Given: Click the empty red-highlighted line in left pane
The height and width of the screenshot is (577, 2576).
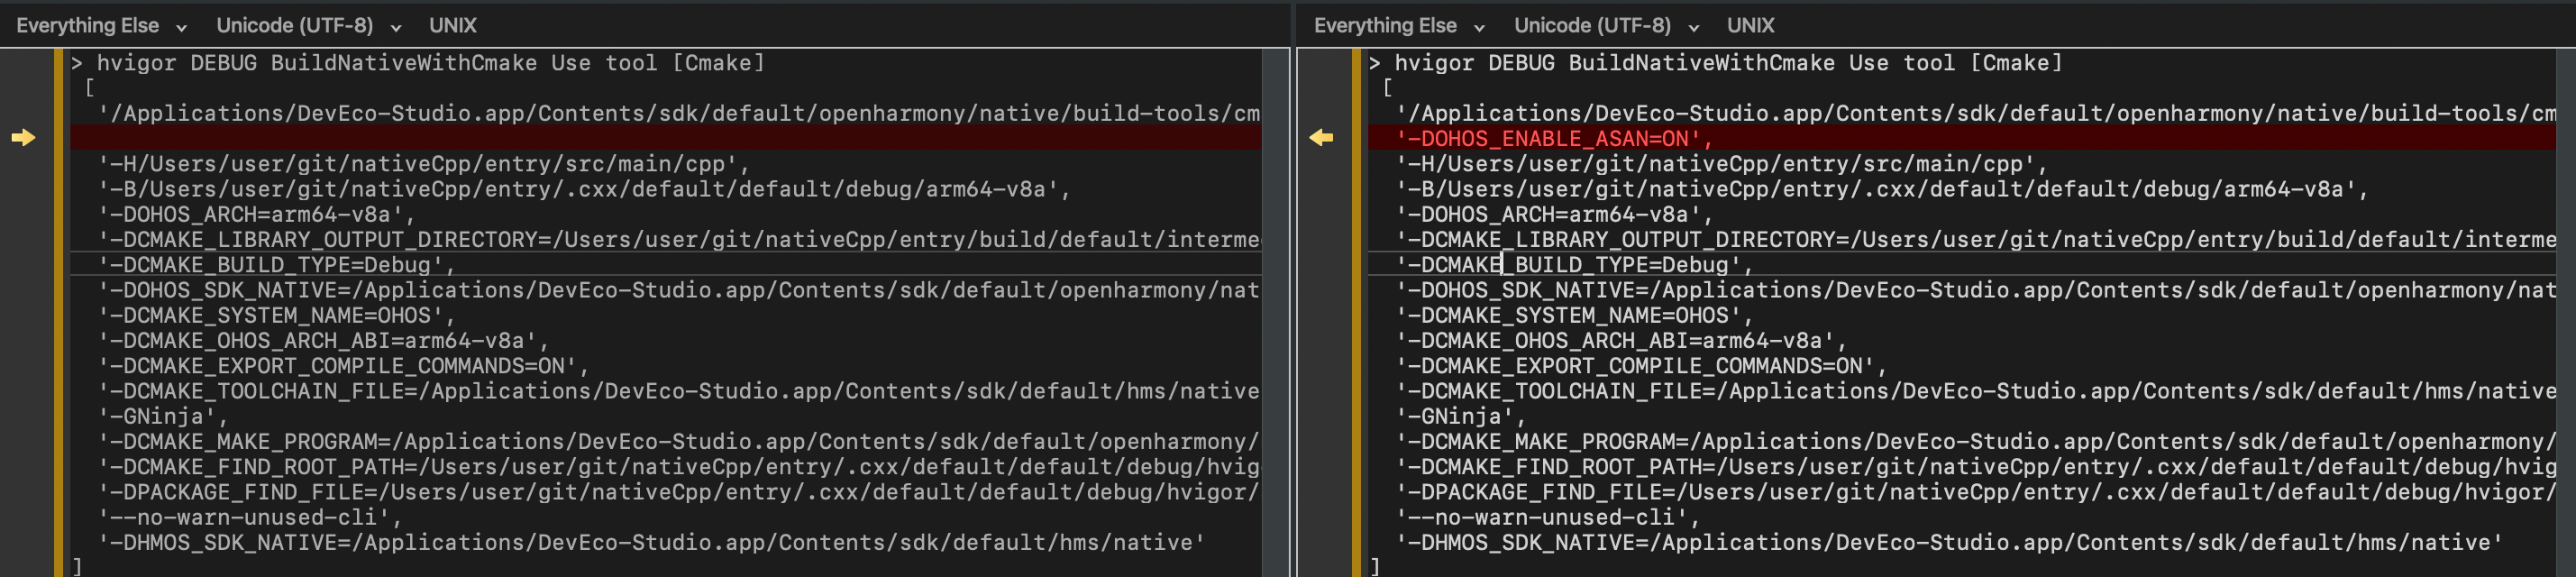Looking at the screenshot, I should (660, 139).
